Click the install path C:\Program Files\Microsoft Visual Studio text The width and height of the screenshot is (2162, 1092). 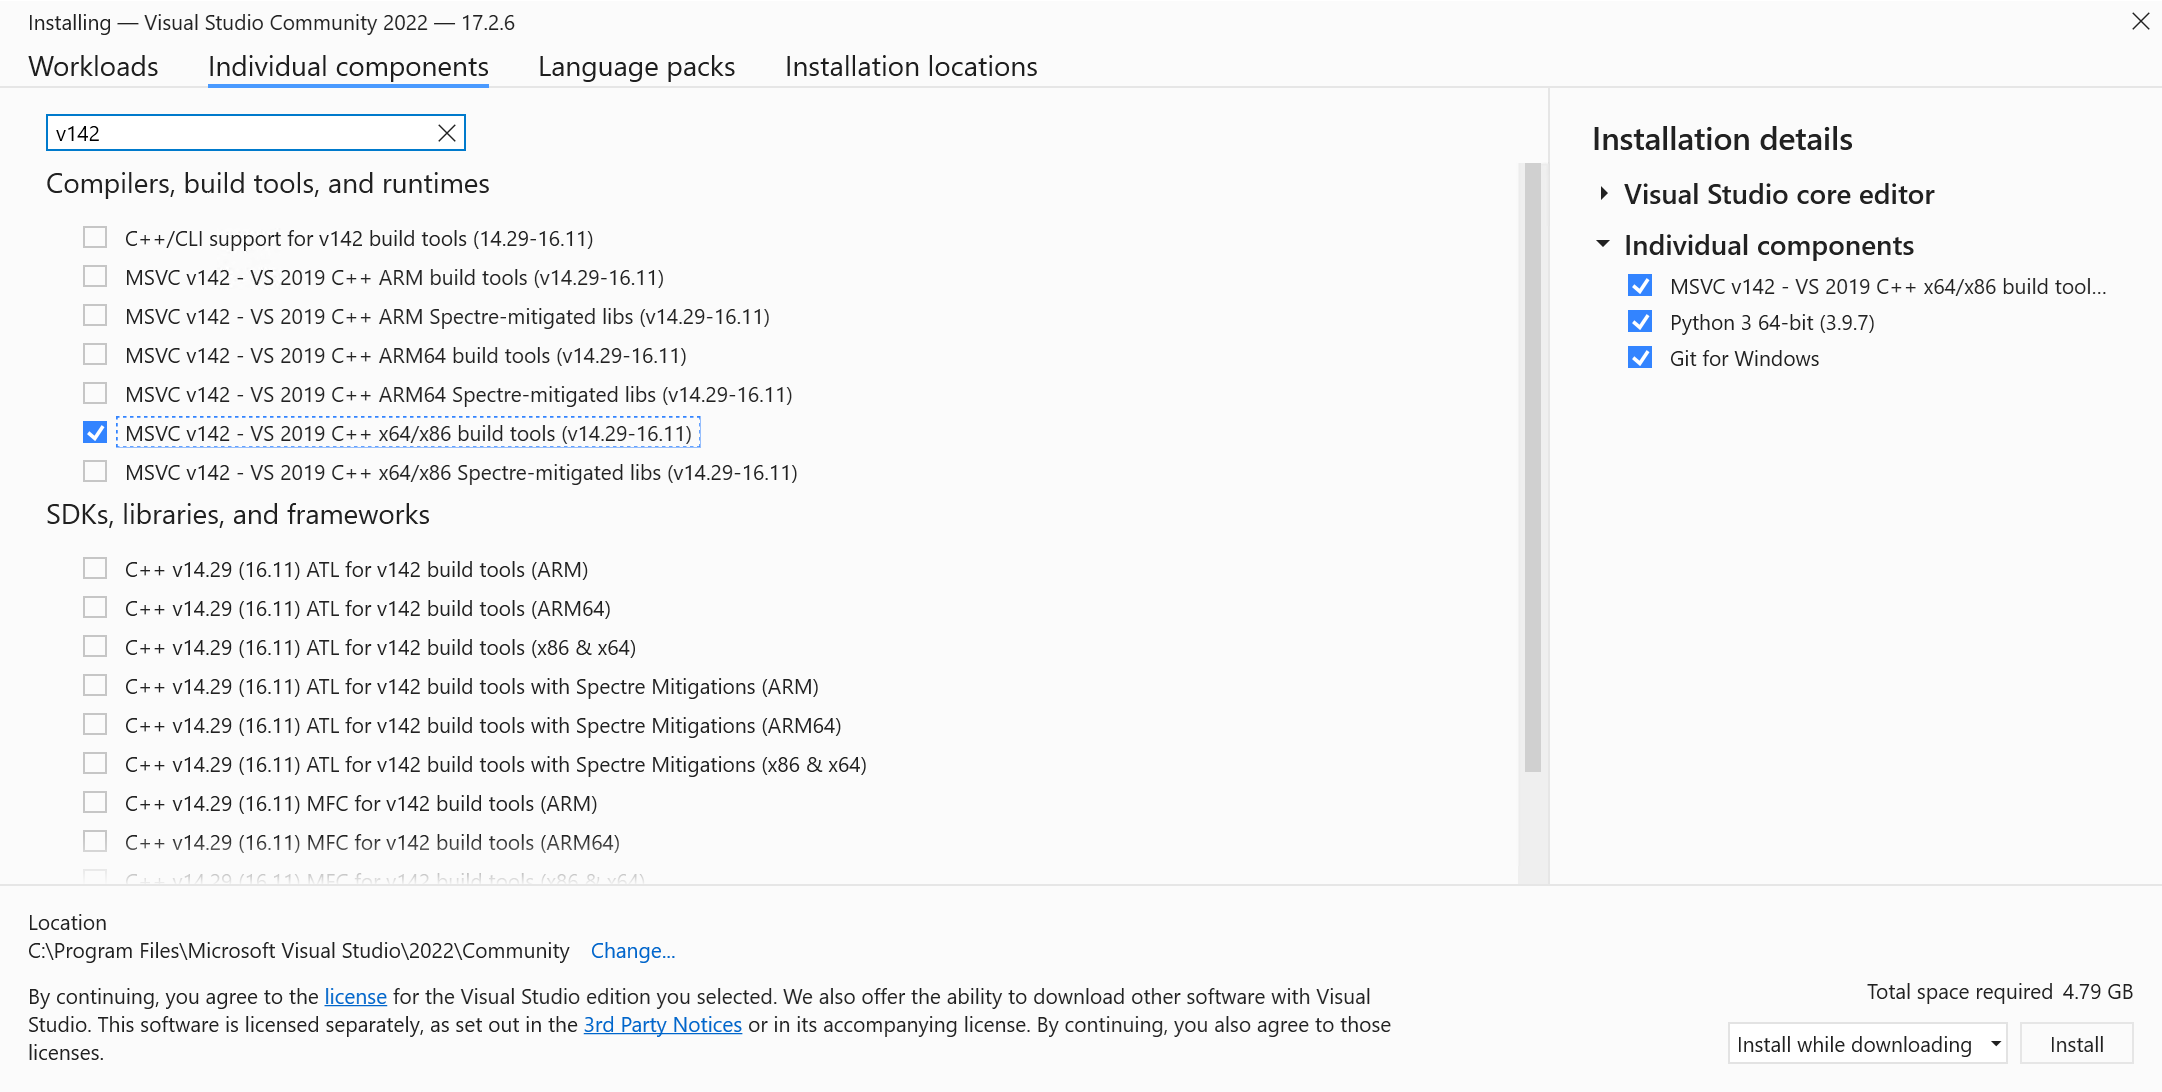pyautogui.click(x=299, y=951)
